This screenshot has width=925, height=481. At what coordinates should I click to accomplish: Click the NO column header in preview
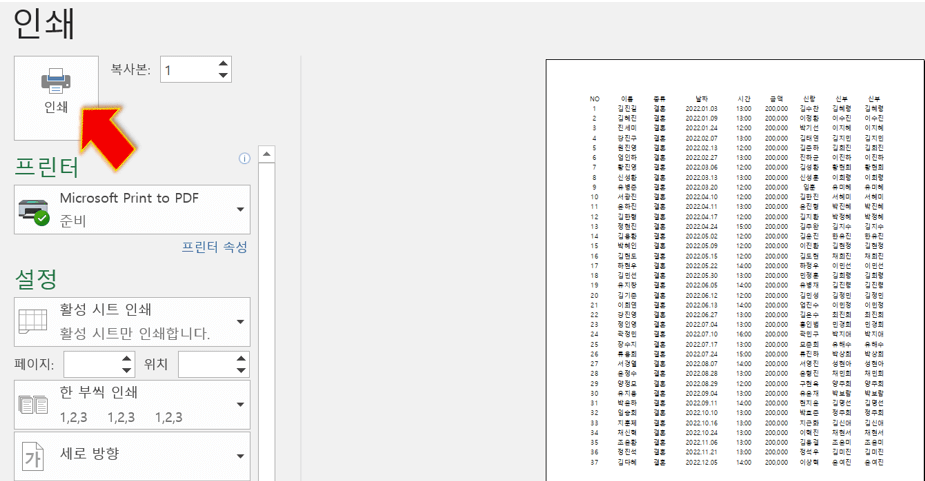(595, 99)
